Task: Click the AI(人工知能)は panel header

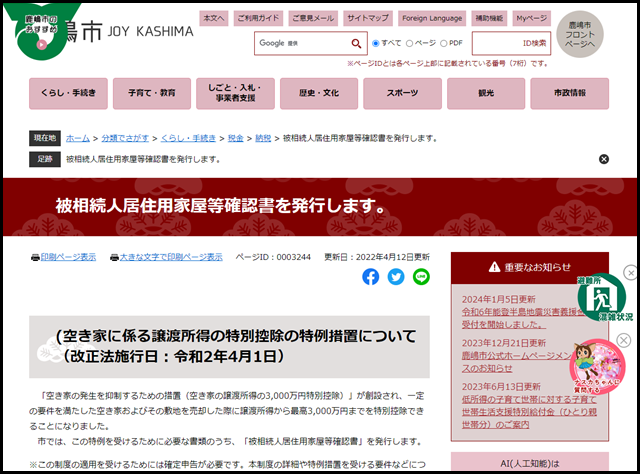Action: [530, 463]
